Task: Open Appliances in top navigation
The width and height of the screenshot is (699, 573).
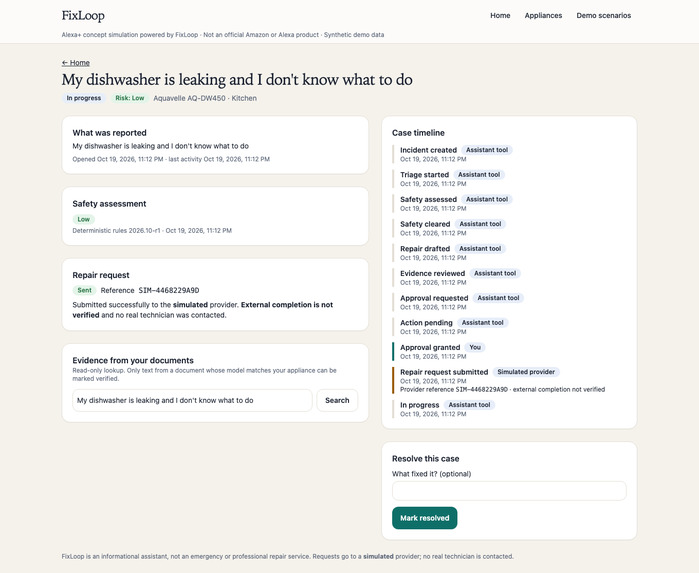Action: [543, 16]
